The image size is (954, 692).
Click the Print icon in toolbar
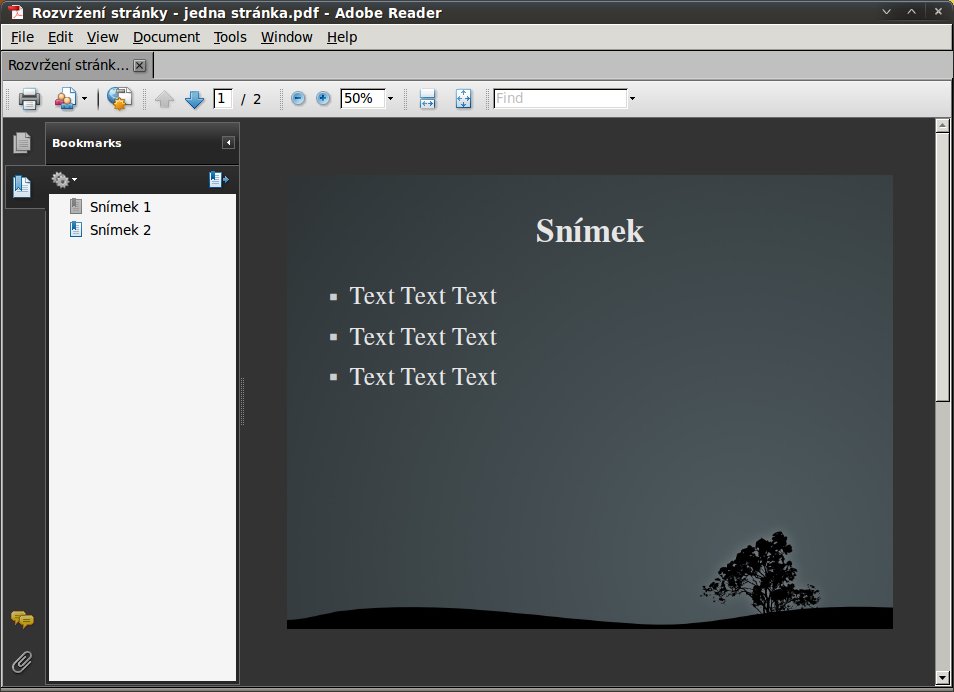[x=29, y=99]
